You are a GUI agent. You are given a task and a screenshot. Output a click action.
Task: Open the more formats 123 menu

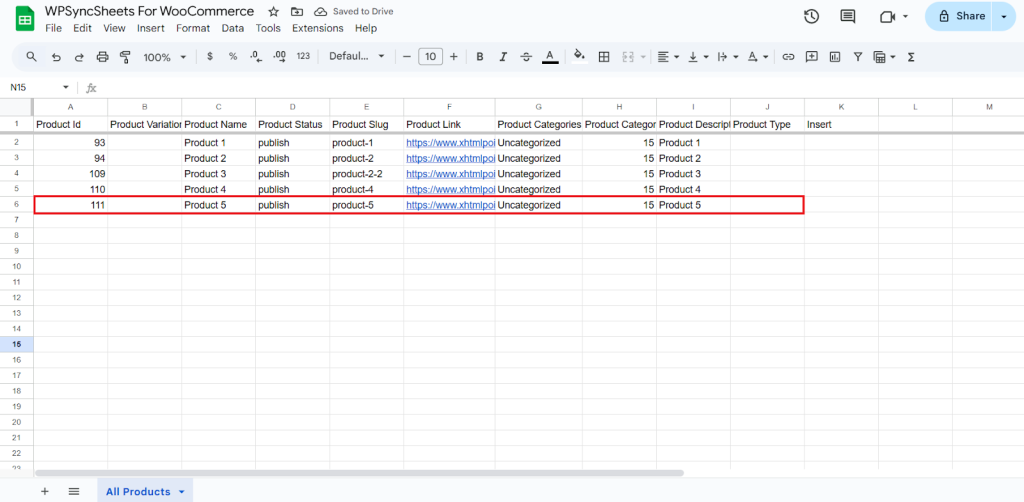(303, 57)
